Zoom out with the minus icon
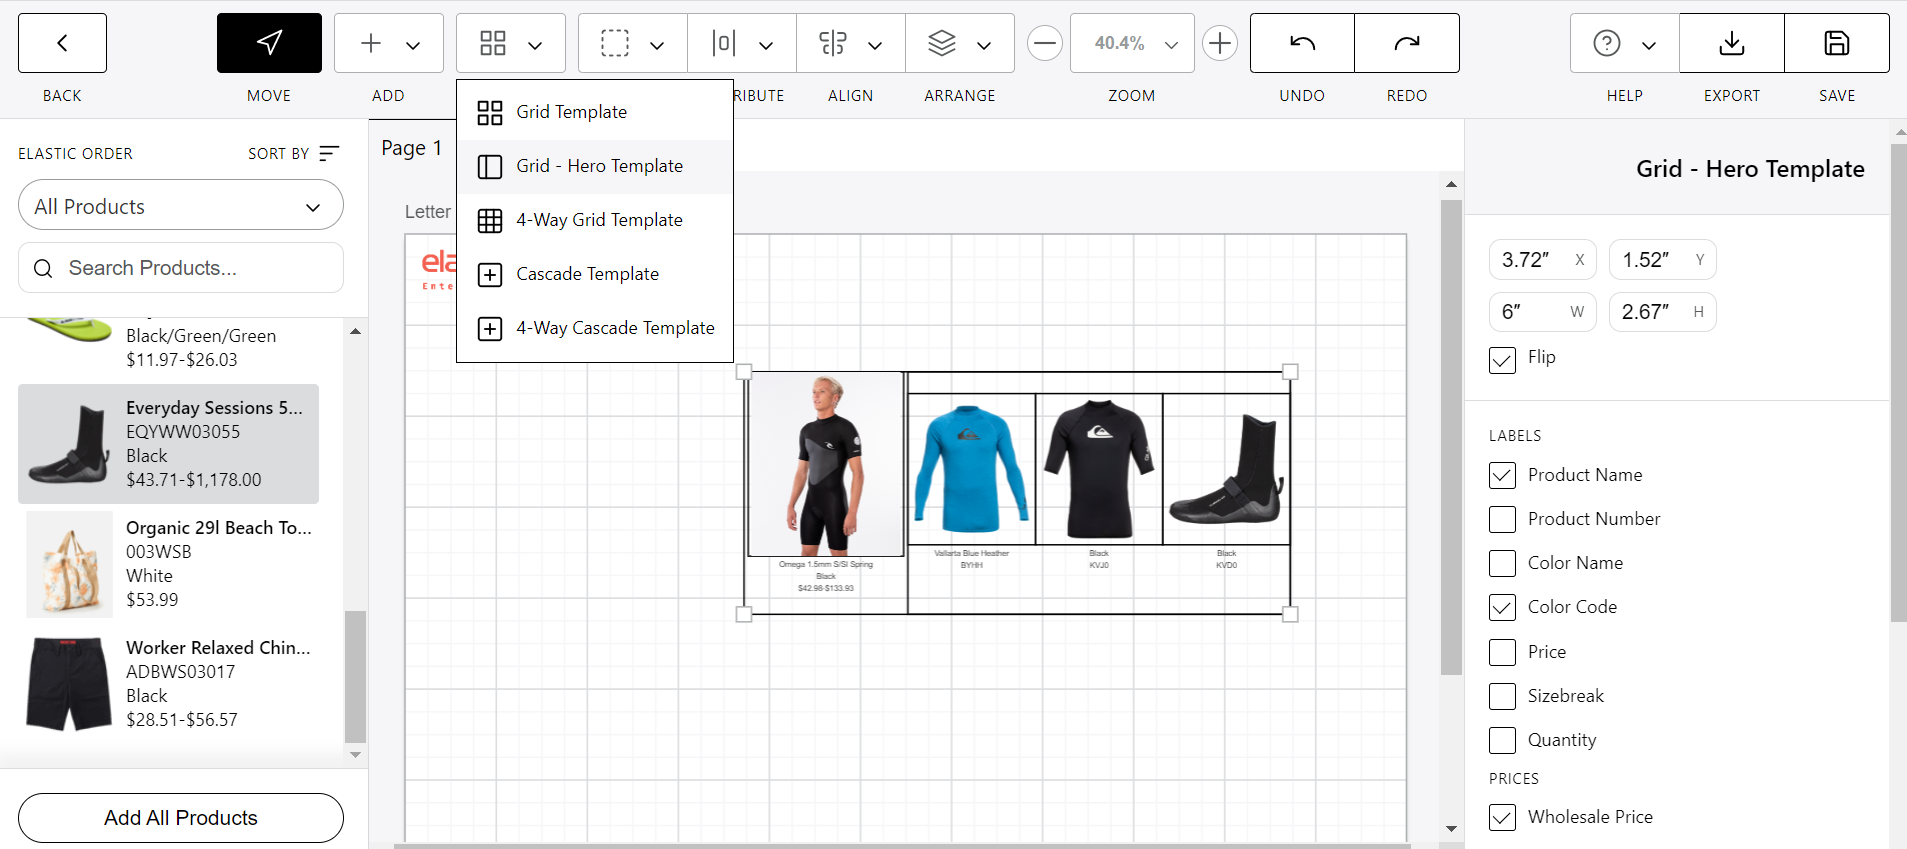The height and width of the screenshot is (849, 1907). coord(1045,43)
